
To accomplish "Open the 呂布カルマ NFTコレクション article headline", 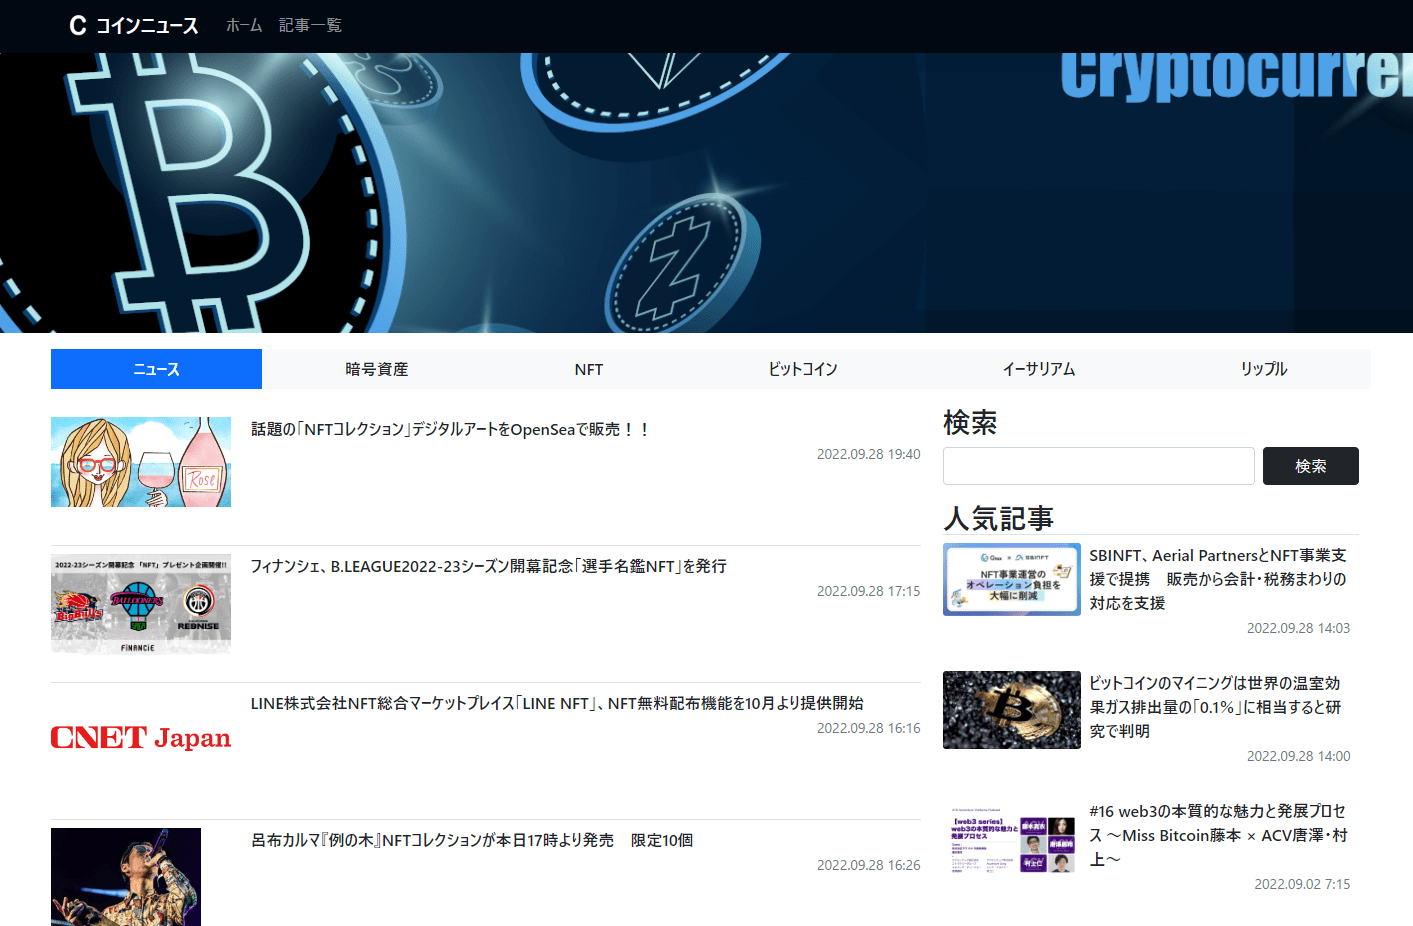I will [x=472, y=840].
